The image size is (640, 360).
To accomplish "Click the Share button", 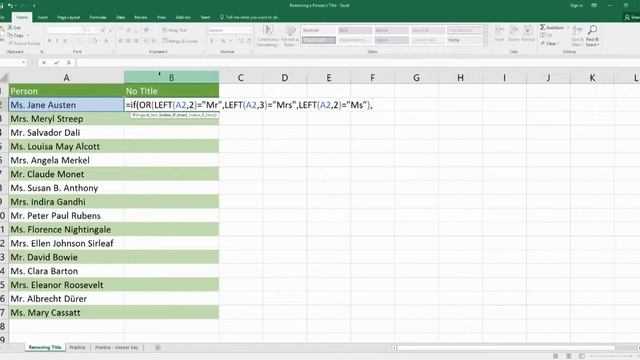I will [x=631, y=17].
